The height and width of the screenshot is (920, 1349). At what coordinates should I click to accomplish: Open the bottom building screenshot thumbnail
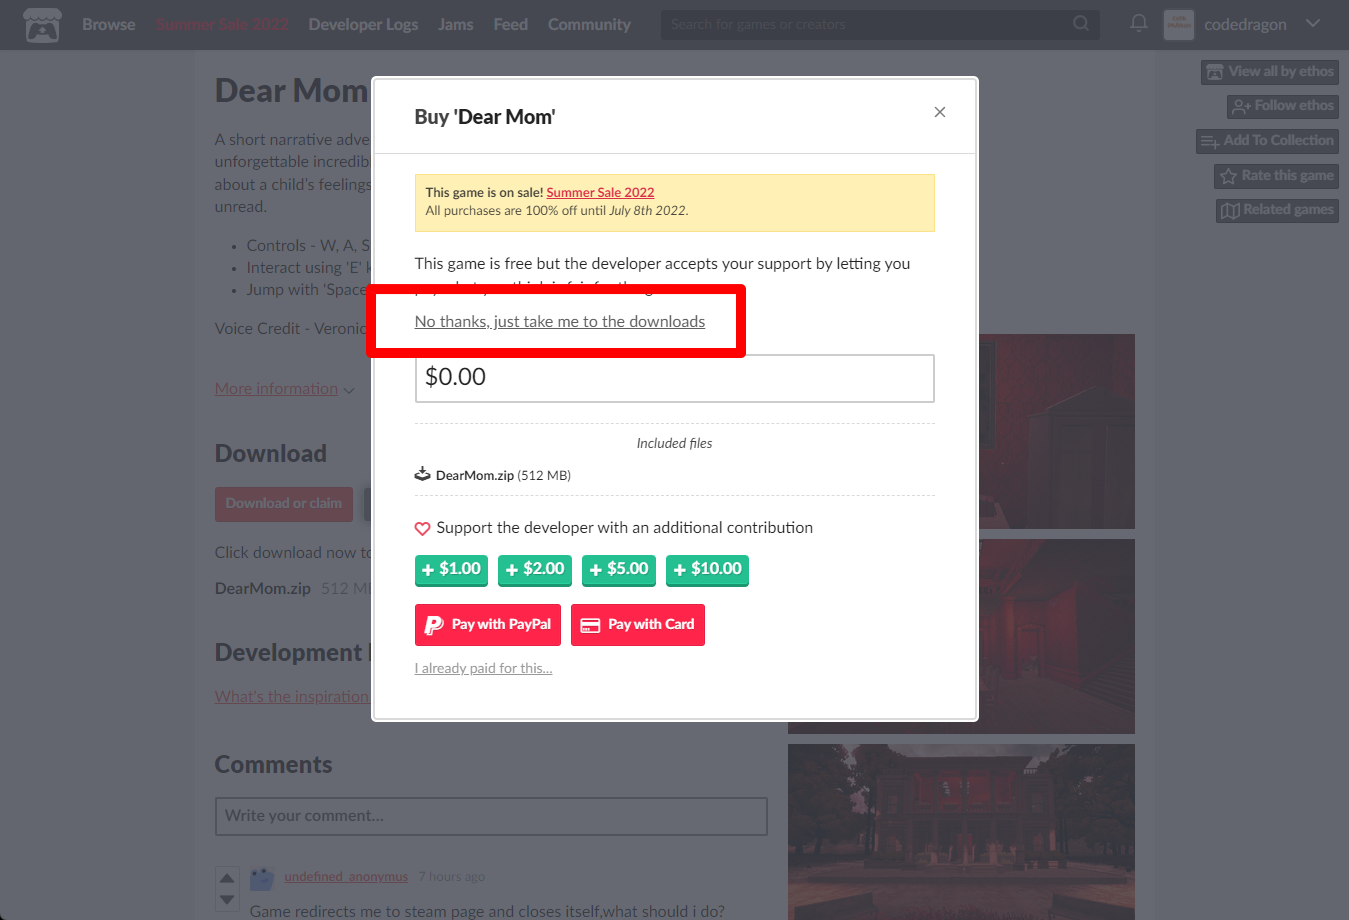[x=961, y=832]
